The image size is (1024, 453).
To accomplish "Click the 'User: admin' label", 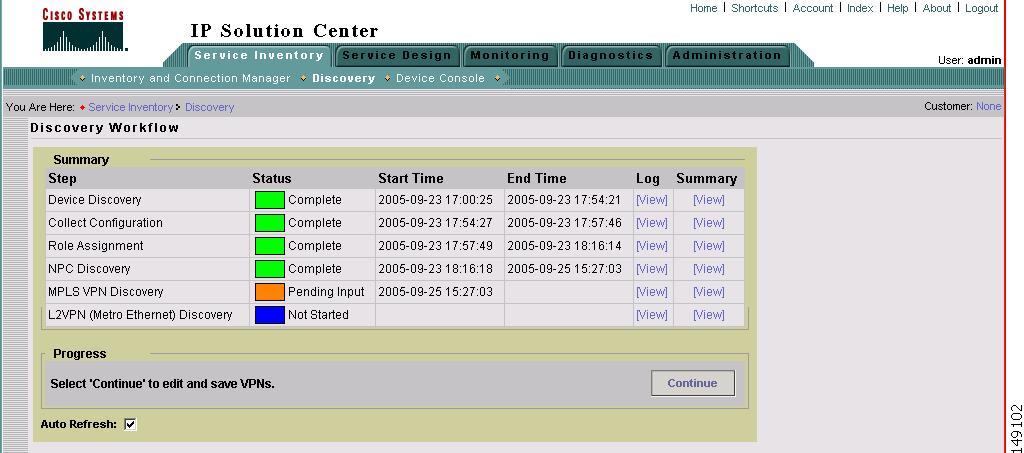I will 970,60.
